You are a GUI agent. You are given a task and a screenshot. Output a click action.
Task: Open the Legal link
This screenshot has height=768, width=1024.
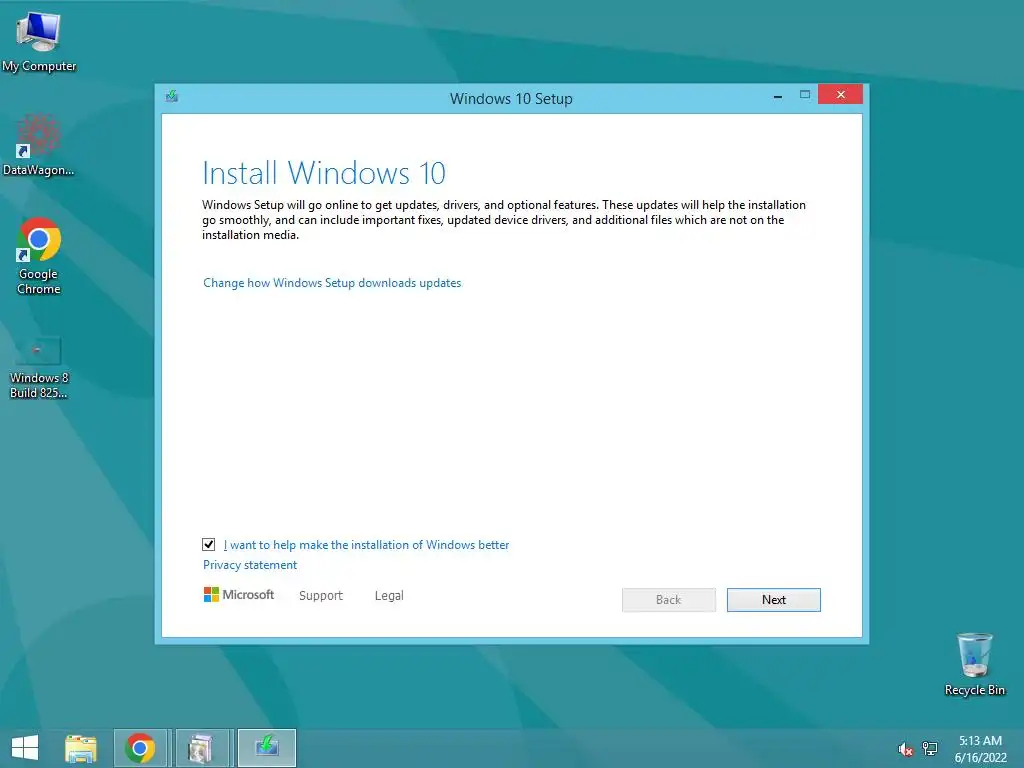click(389, 596)
